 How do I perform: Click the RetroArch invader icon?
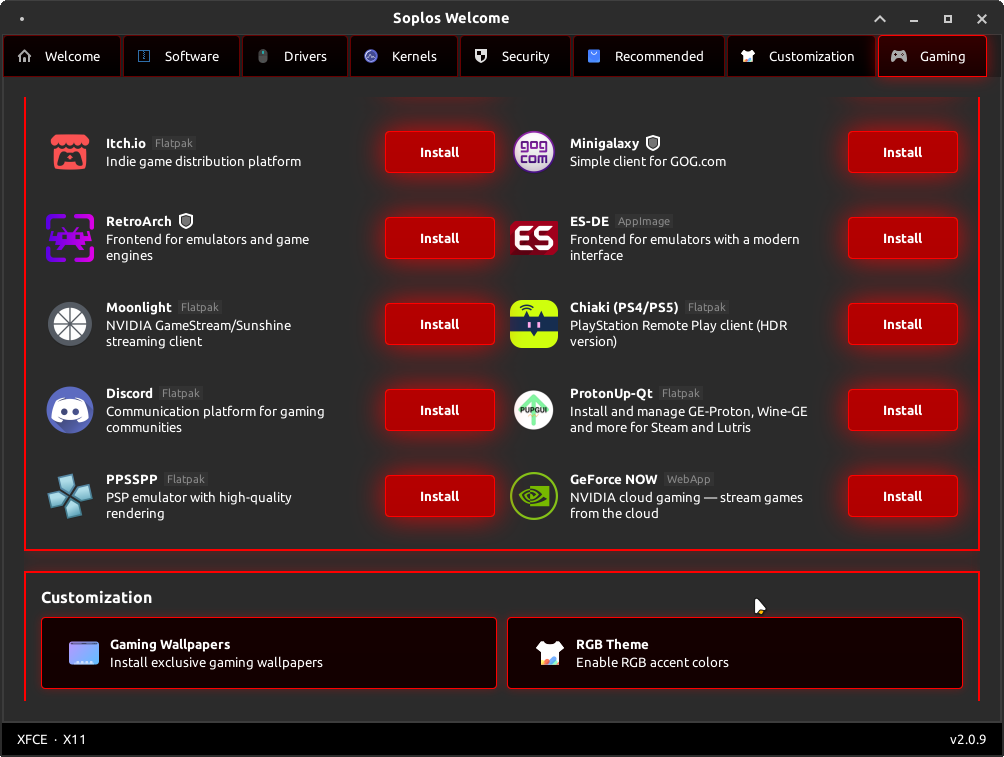coord(70,238)
